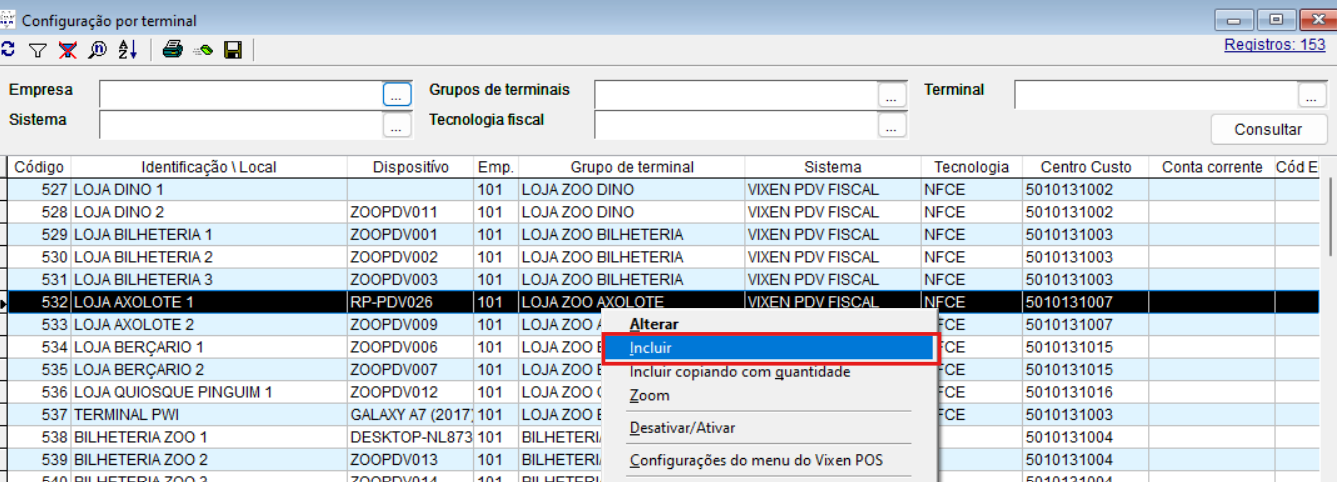Sort records with the A-Z icon
The height and width of the screenshot is (482, 1337).
coord(128,49)
